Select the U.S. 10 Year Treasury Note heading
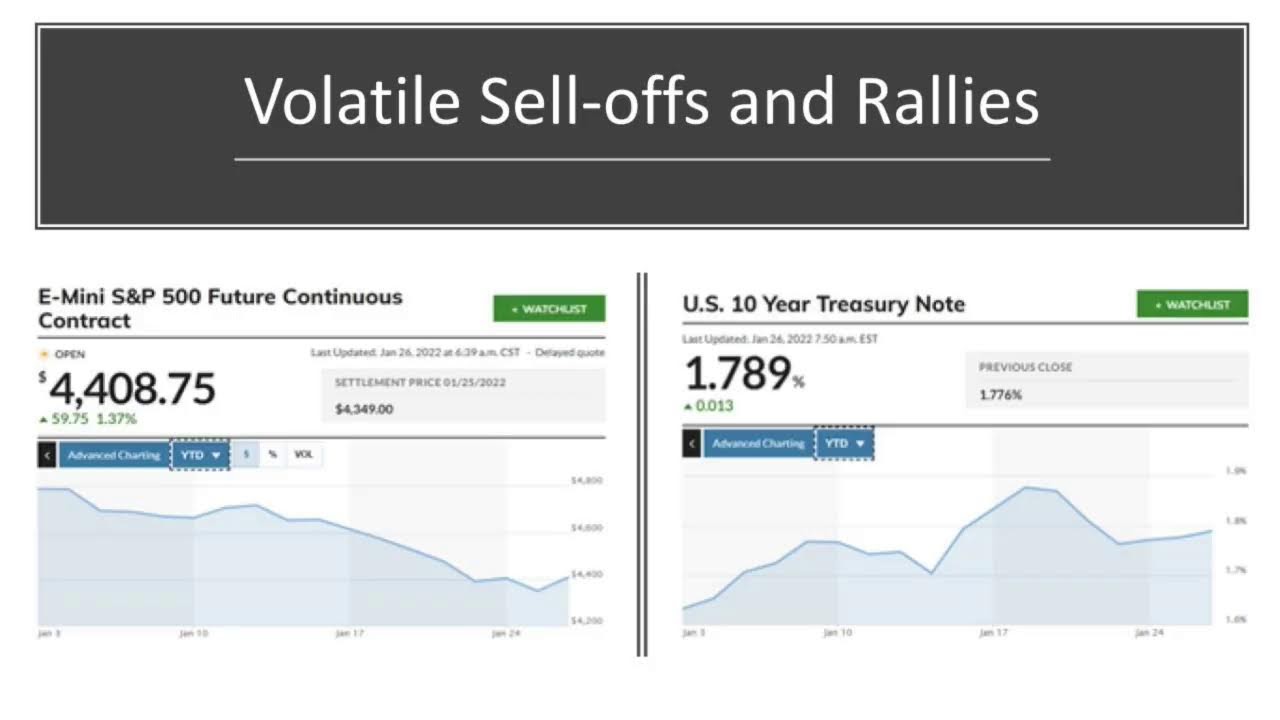 823,304
